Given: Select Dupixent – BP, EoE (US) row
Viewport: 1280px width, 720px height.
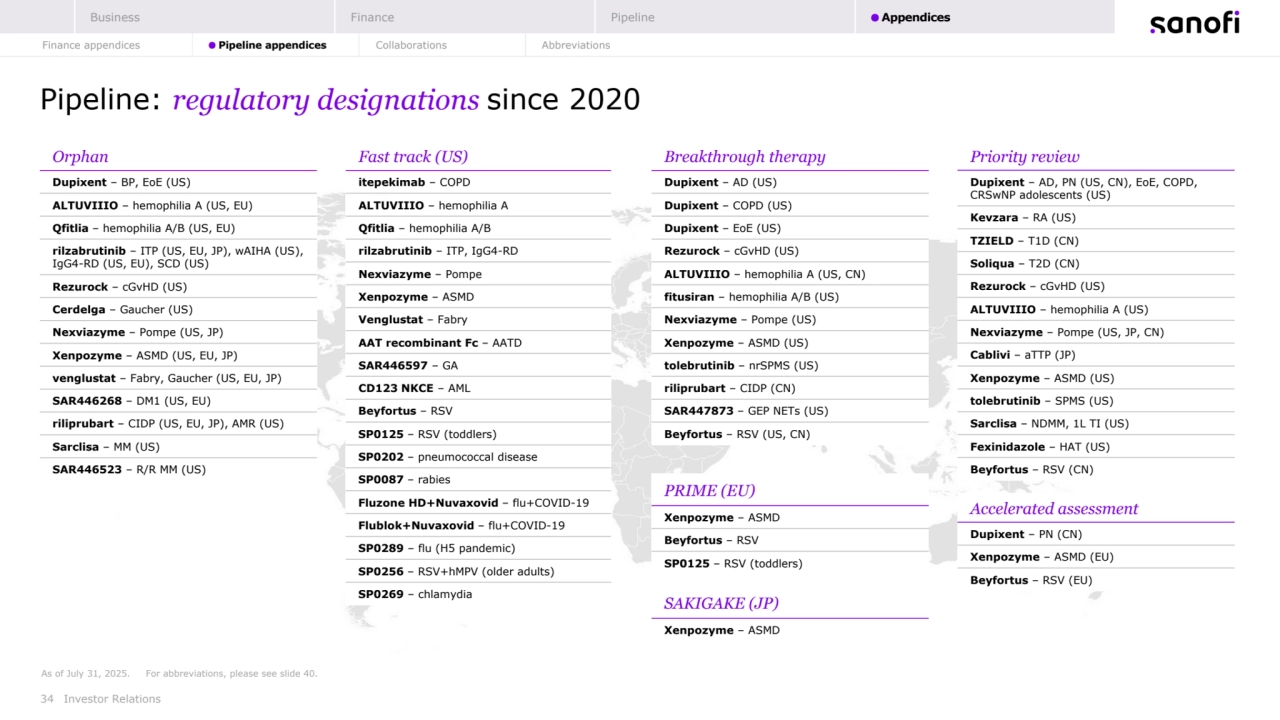Looking at the screenshot, I should 178,182.
